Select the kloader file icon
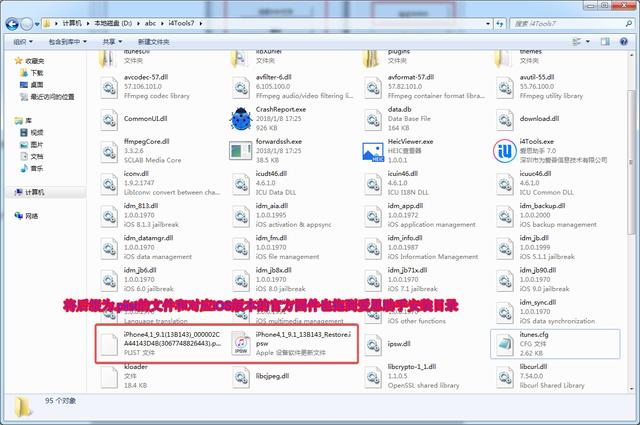 [x=109, y=376]
